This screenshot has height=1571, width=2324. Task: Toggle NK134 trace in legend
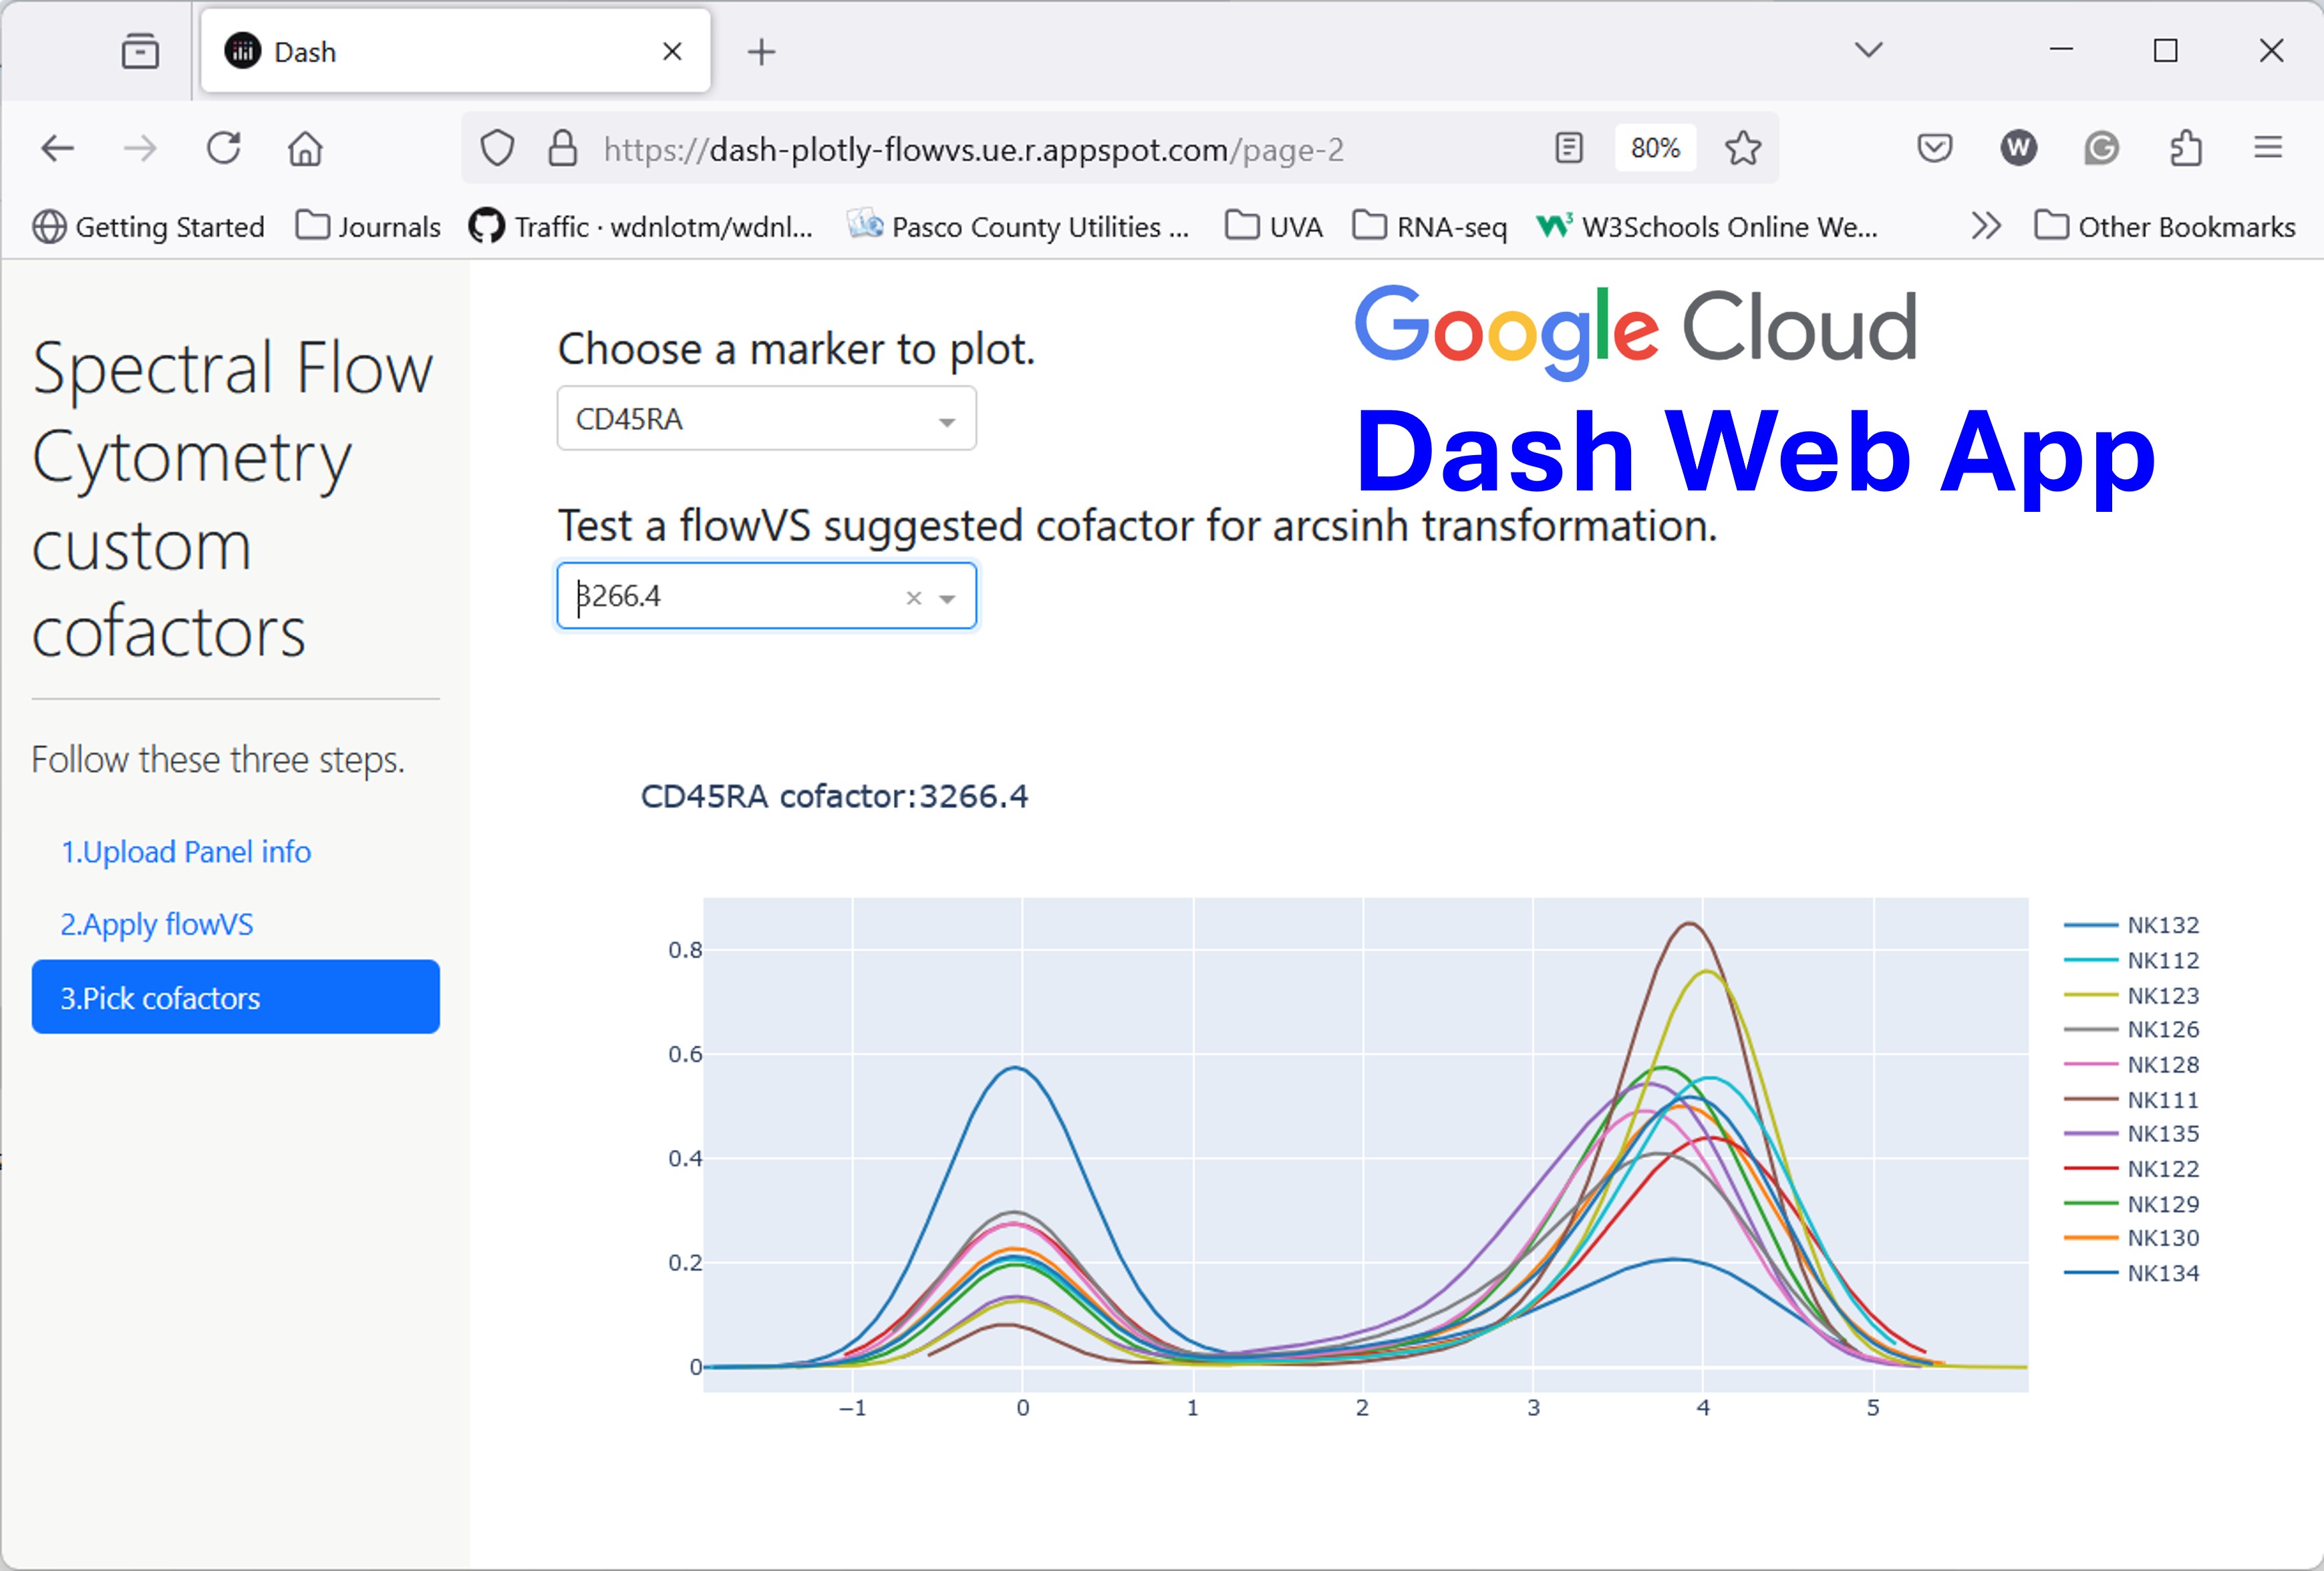click(2133, 1273)
